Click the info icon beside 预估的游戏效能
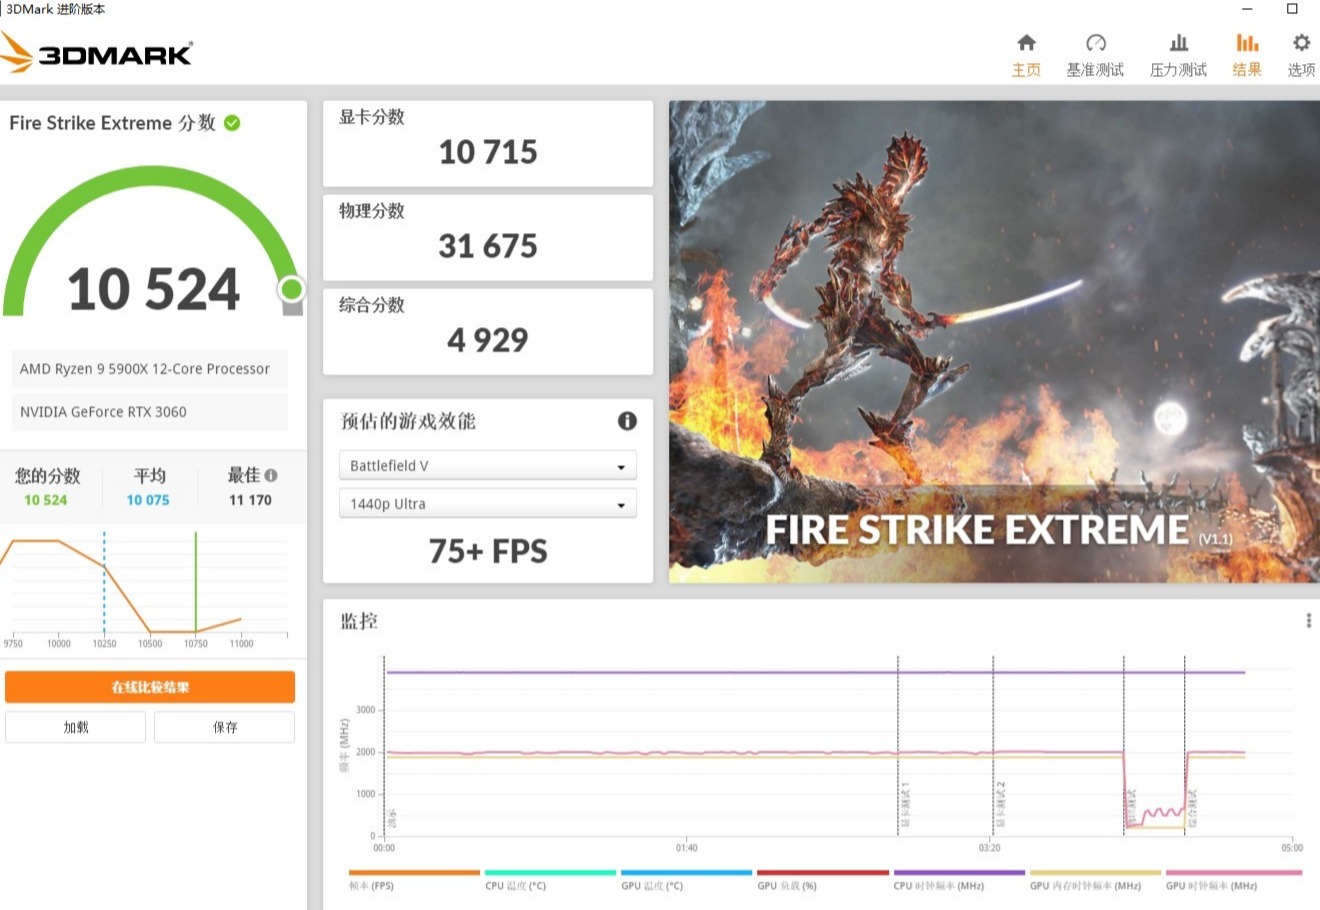This screenshot has height=910, width=1320. click(627, 421)
